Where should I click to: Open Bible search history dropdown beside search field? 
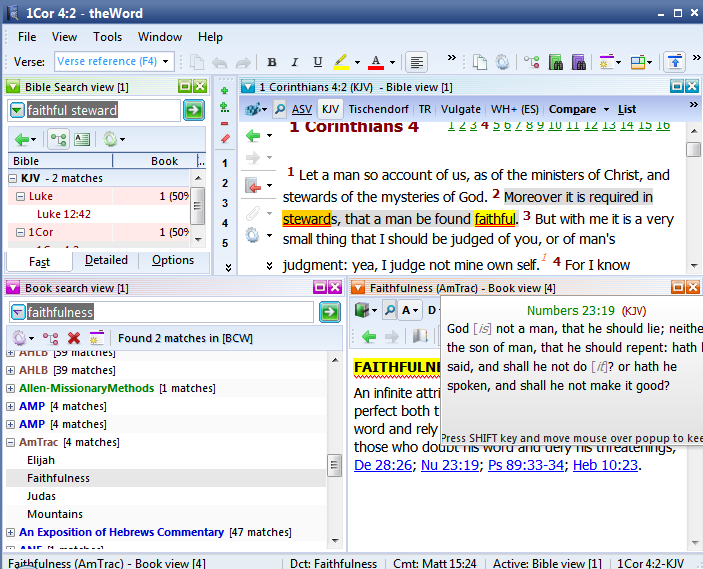[17, 110]
